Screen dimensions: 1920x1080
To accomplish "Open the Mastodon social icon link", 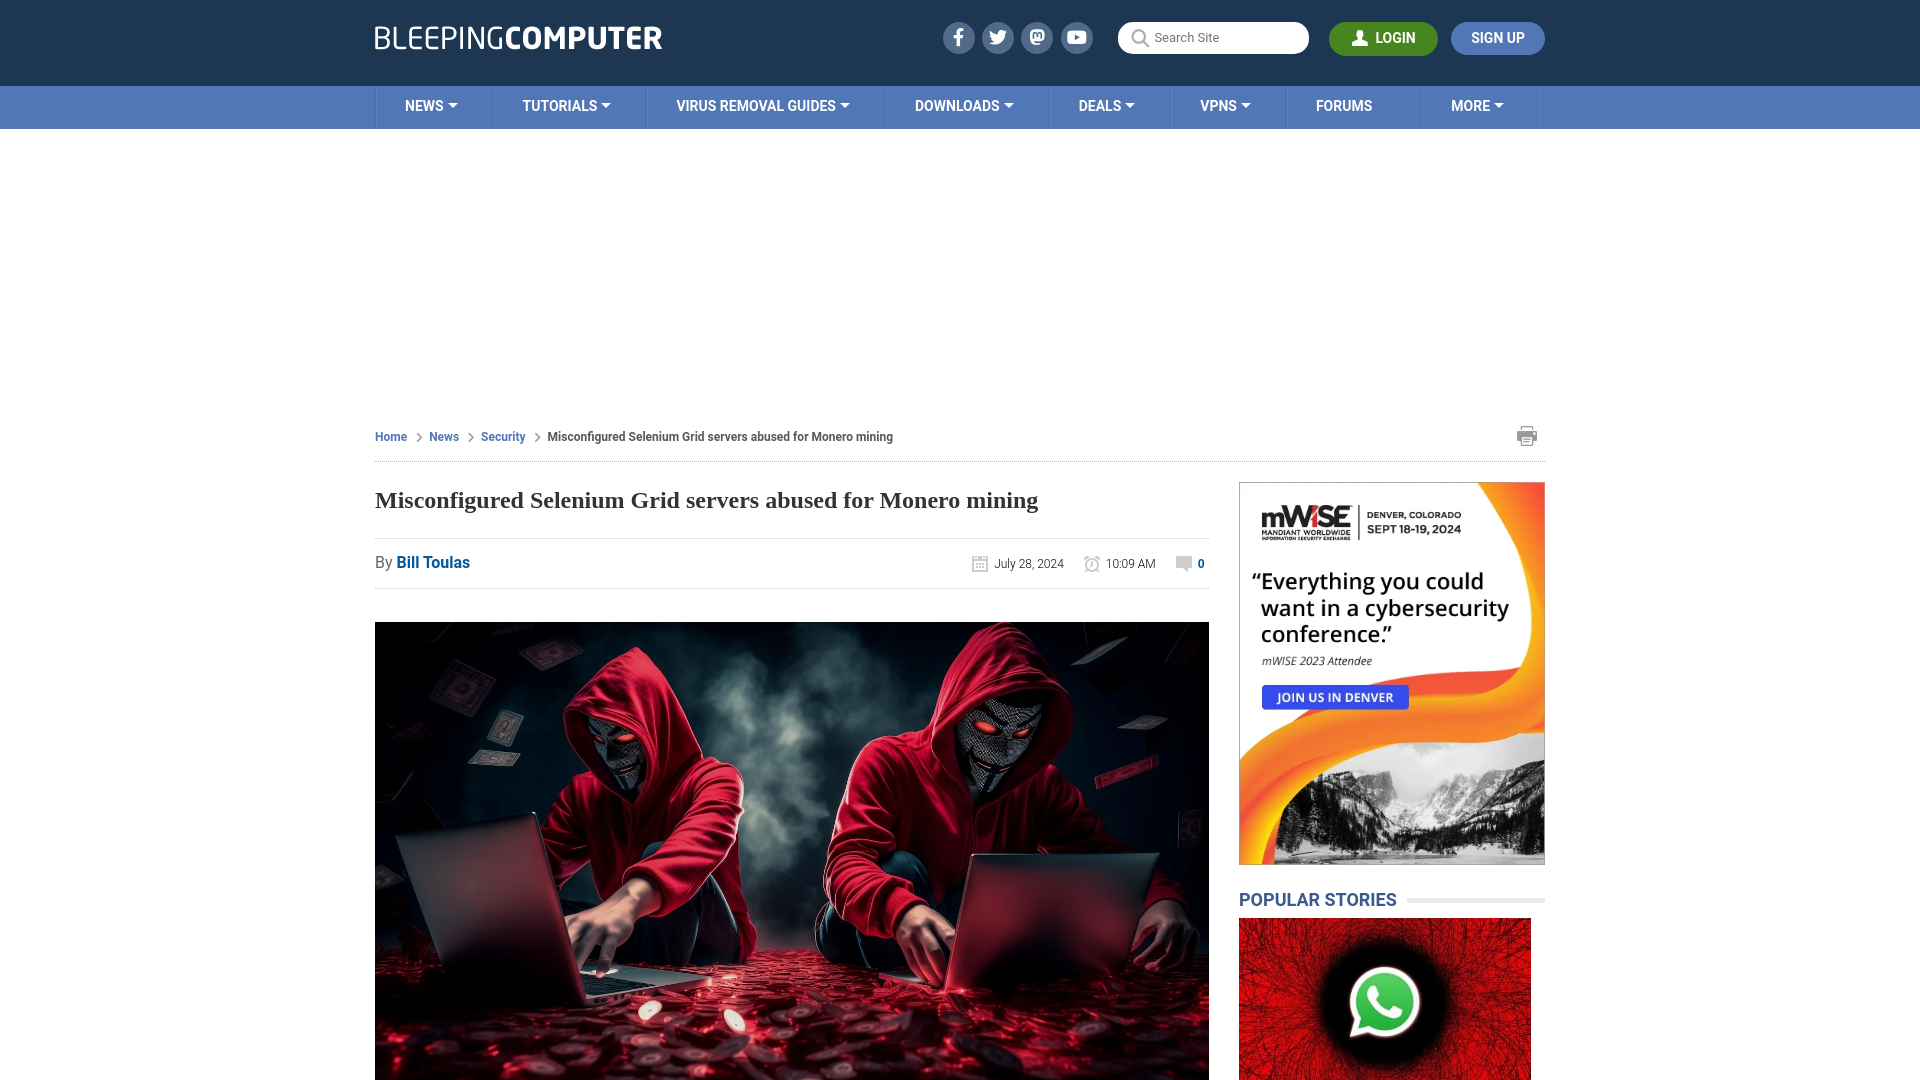I will click(1038, 37).
